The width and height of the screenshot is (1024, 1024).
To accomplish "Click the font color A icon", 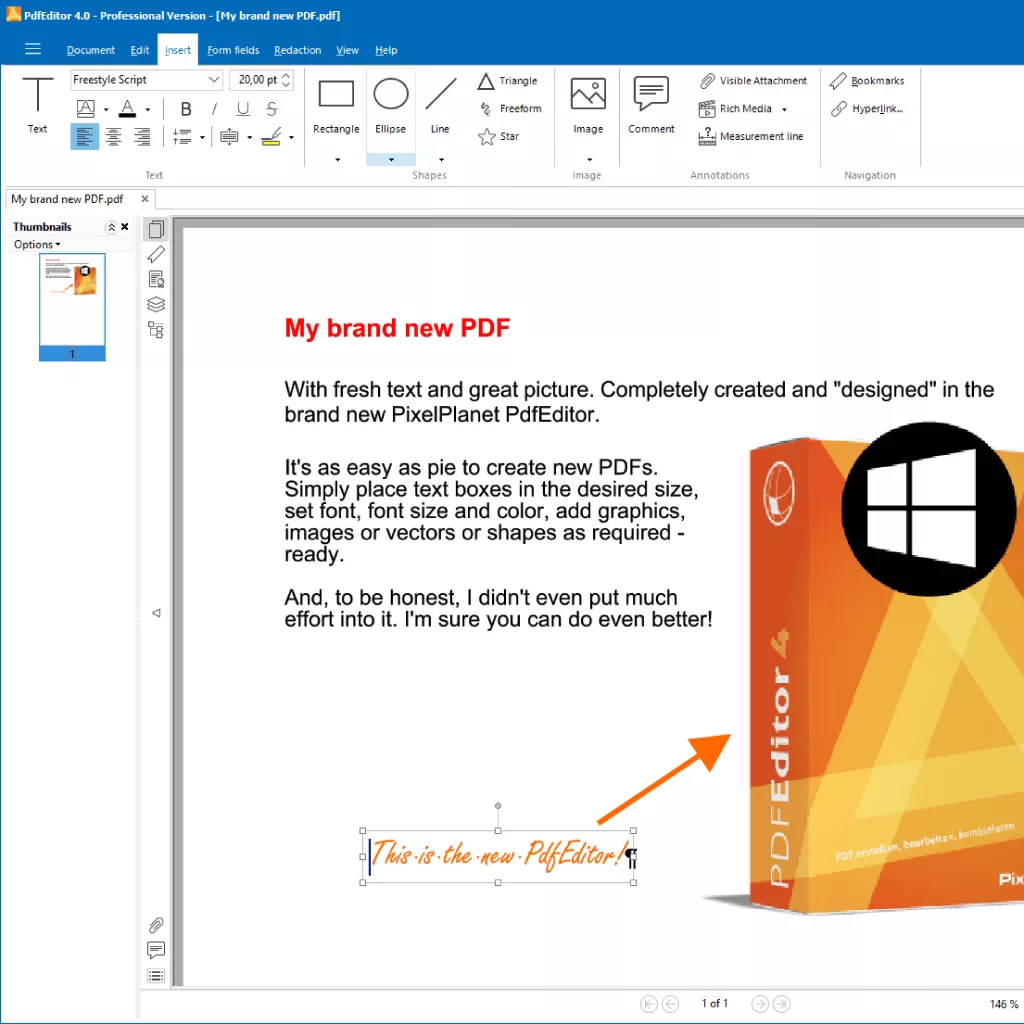I will [127, 108].
